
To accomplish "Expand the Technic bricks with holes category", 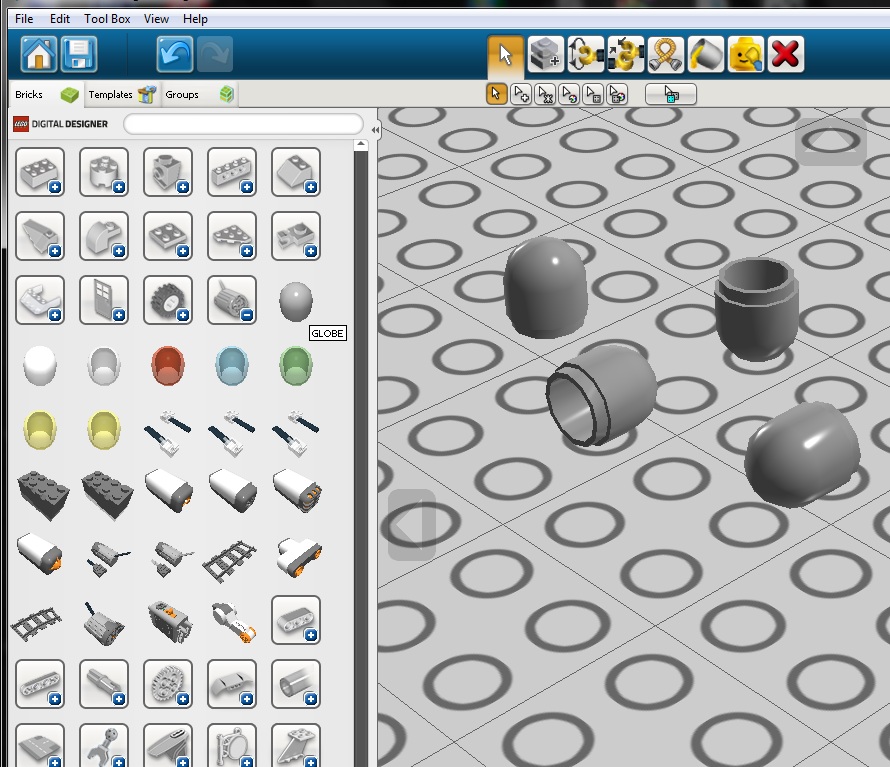I will (x=232, y=172).
